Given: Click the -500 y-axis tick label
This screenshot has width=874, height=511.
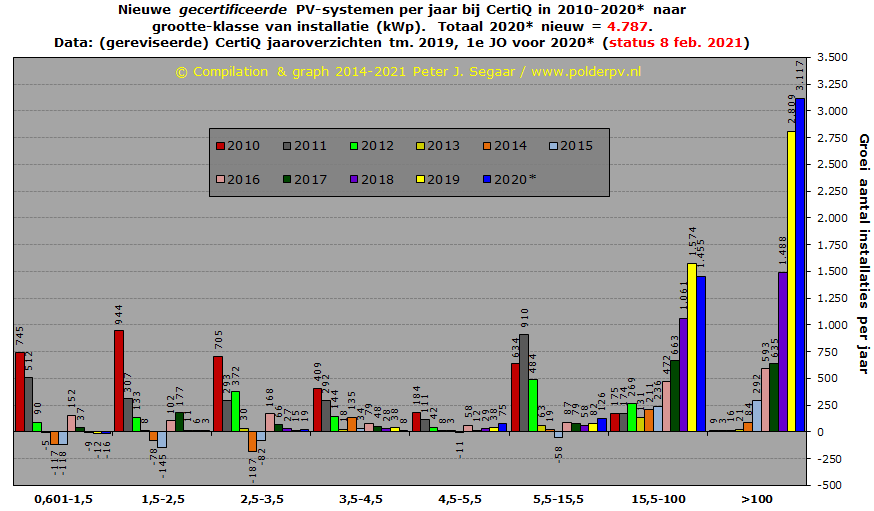Looking at the screenshot, I should [x=829, y=485].
